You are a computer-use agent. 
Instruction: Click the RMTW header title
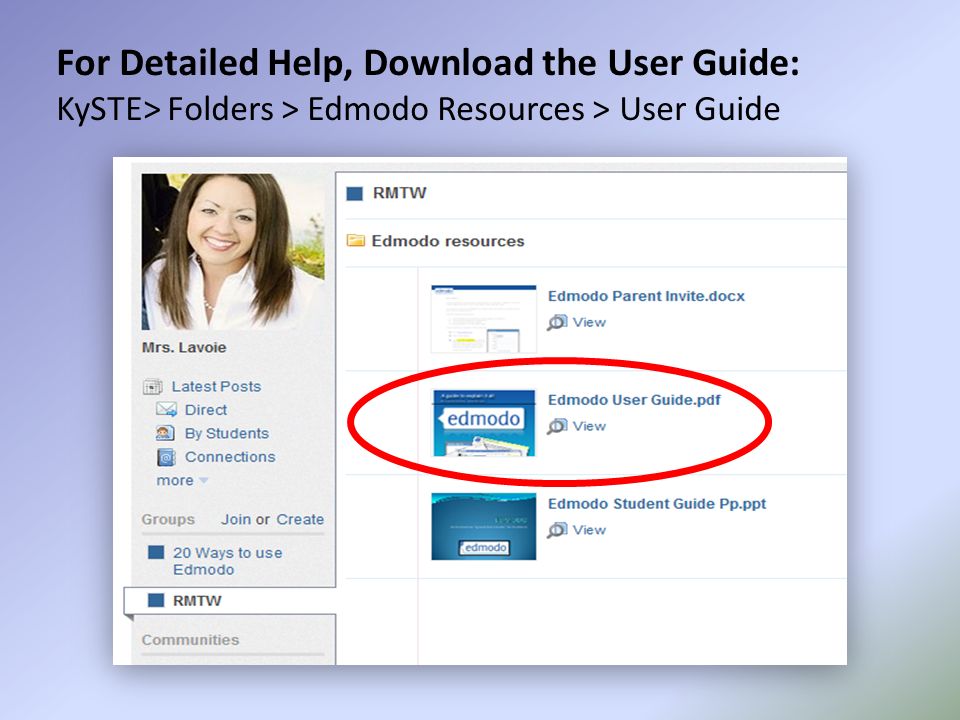pyautogui.click(x=399, y=193)
